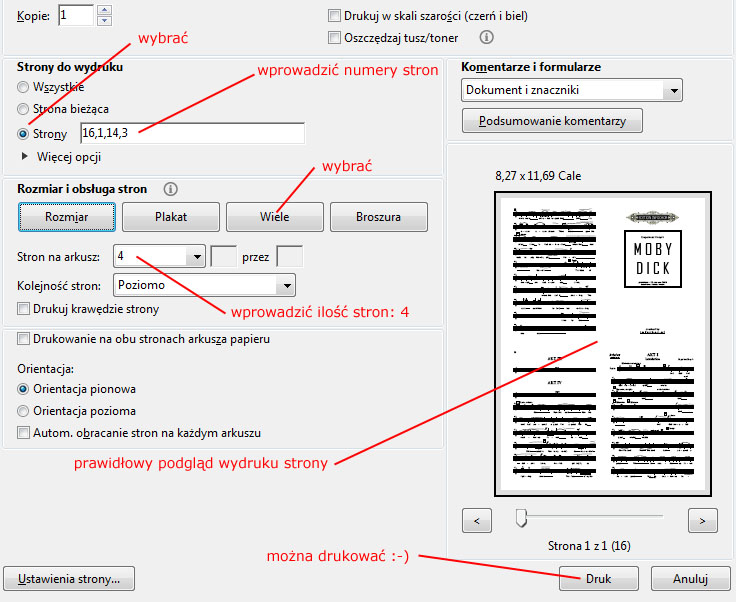
Task: Open the Kolejność stron dropdown
Action: pos(204,285)
